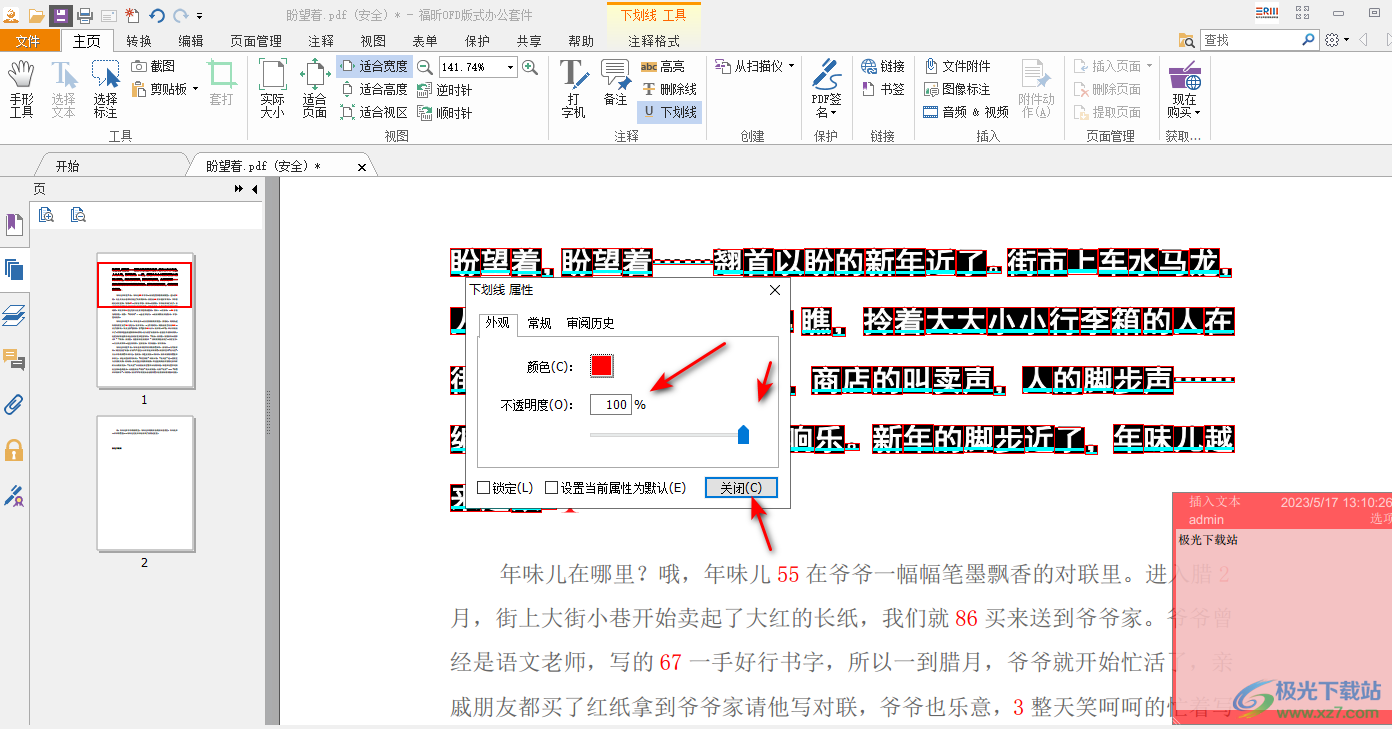Open quick access toolbar customize arrow
The image size is (1392, 729).
pyautogui.click(x=200, y=15)
